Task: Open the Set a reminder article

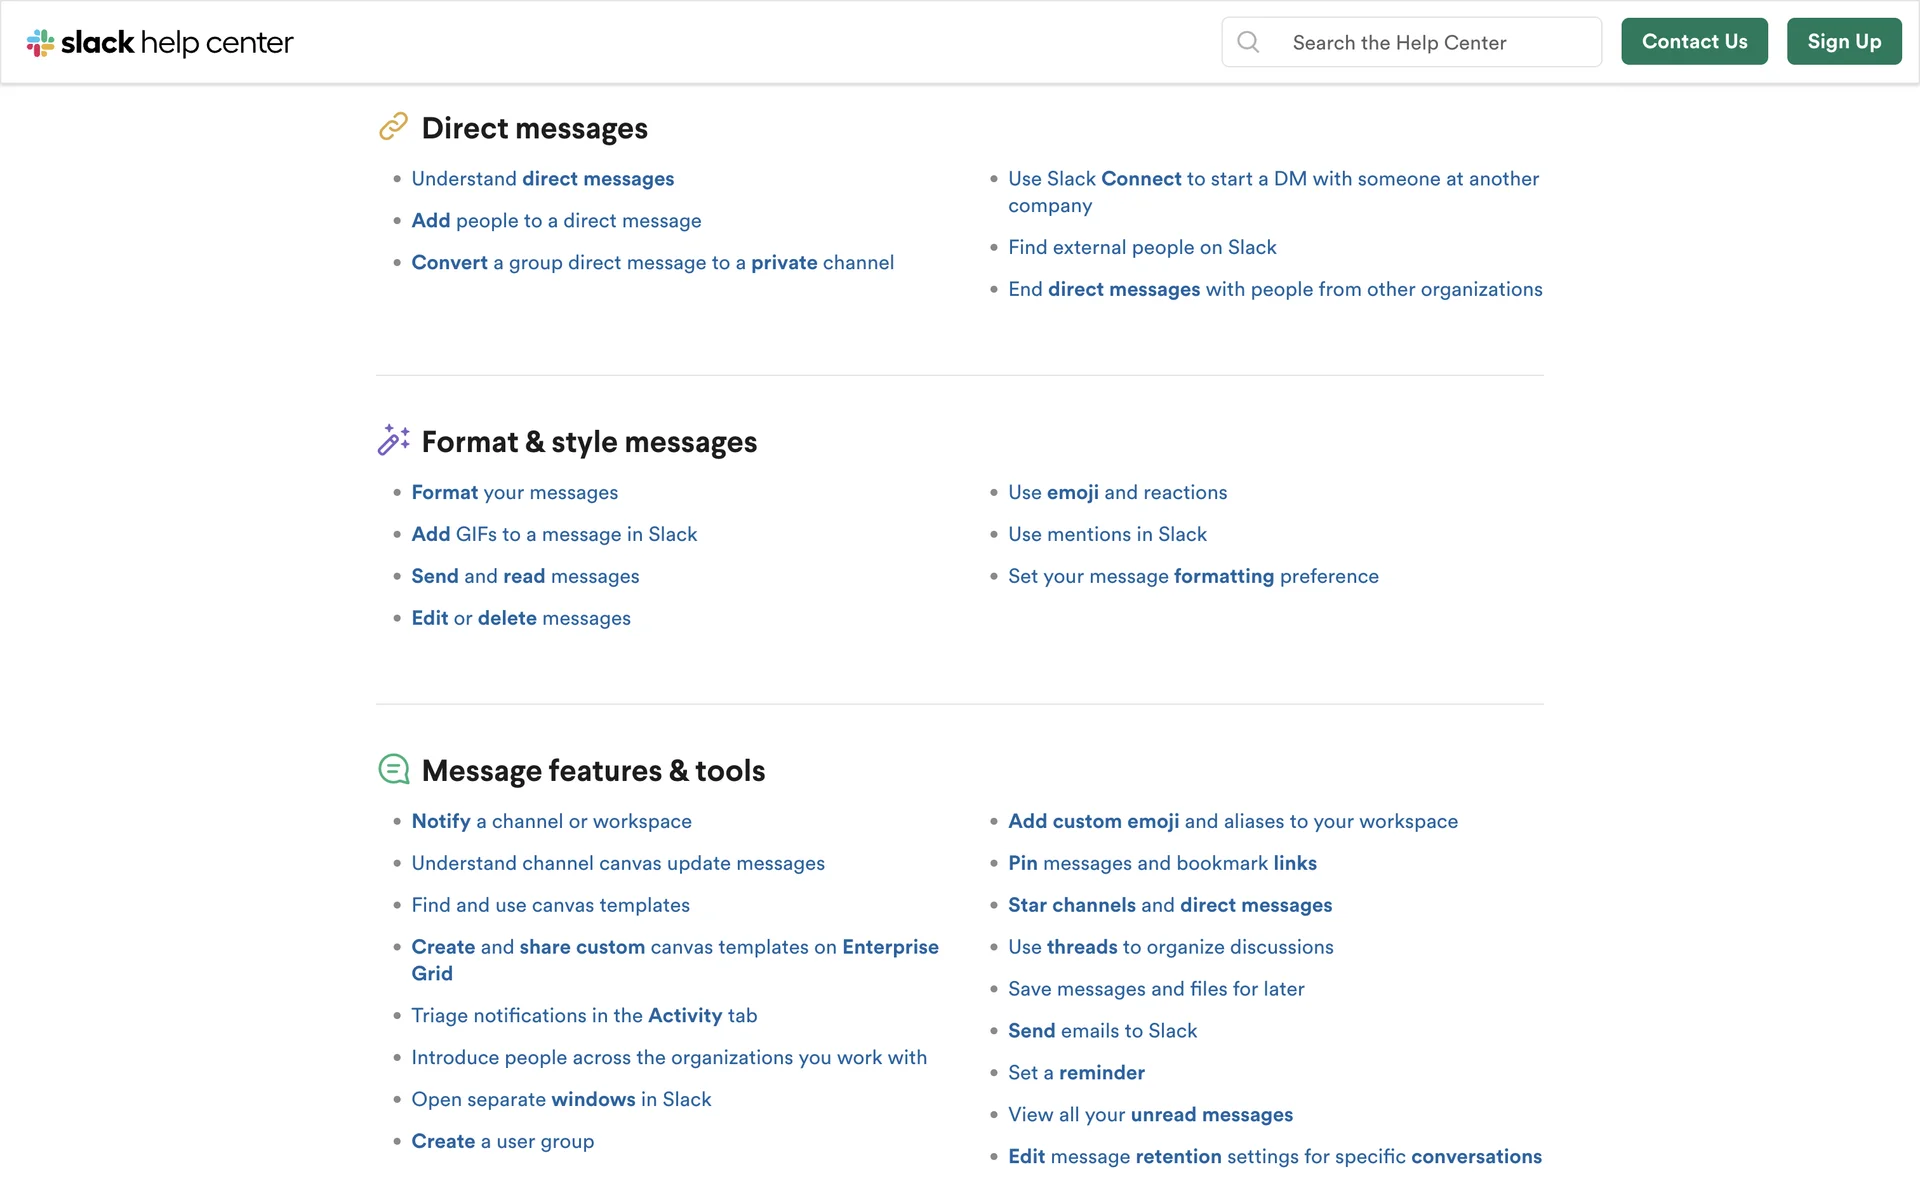Action: pos(1075,1073)
